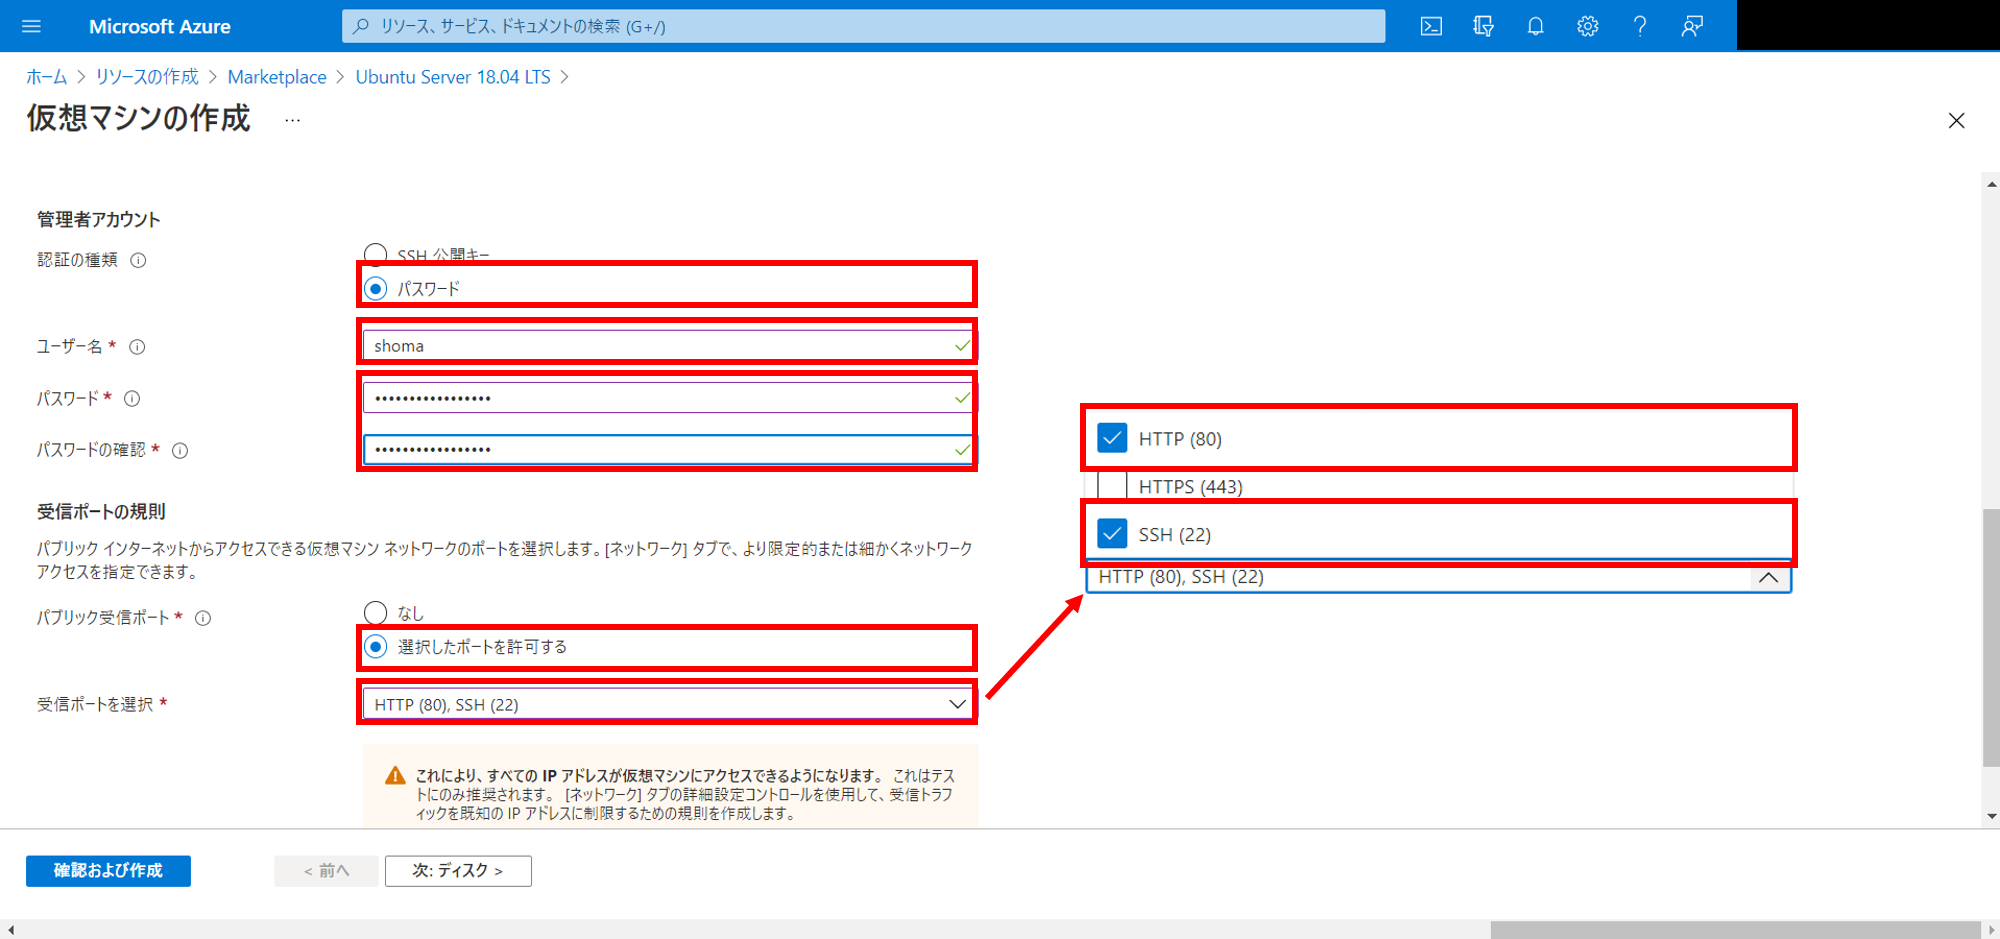Go to Ubuntu Server 18.04 LTS breadcrumb
The image size is (2000, 939).
[453, 77]
